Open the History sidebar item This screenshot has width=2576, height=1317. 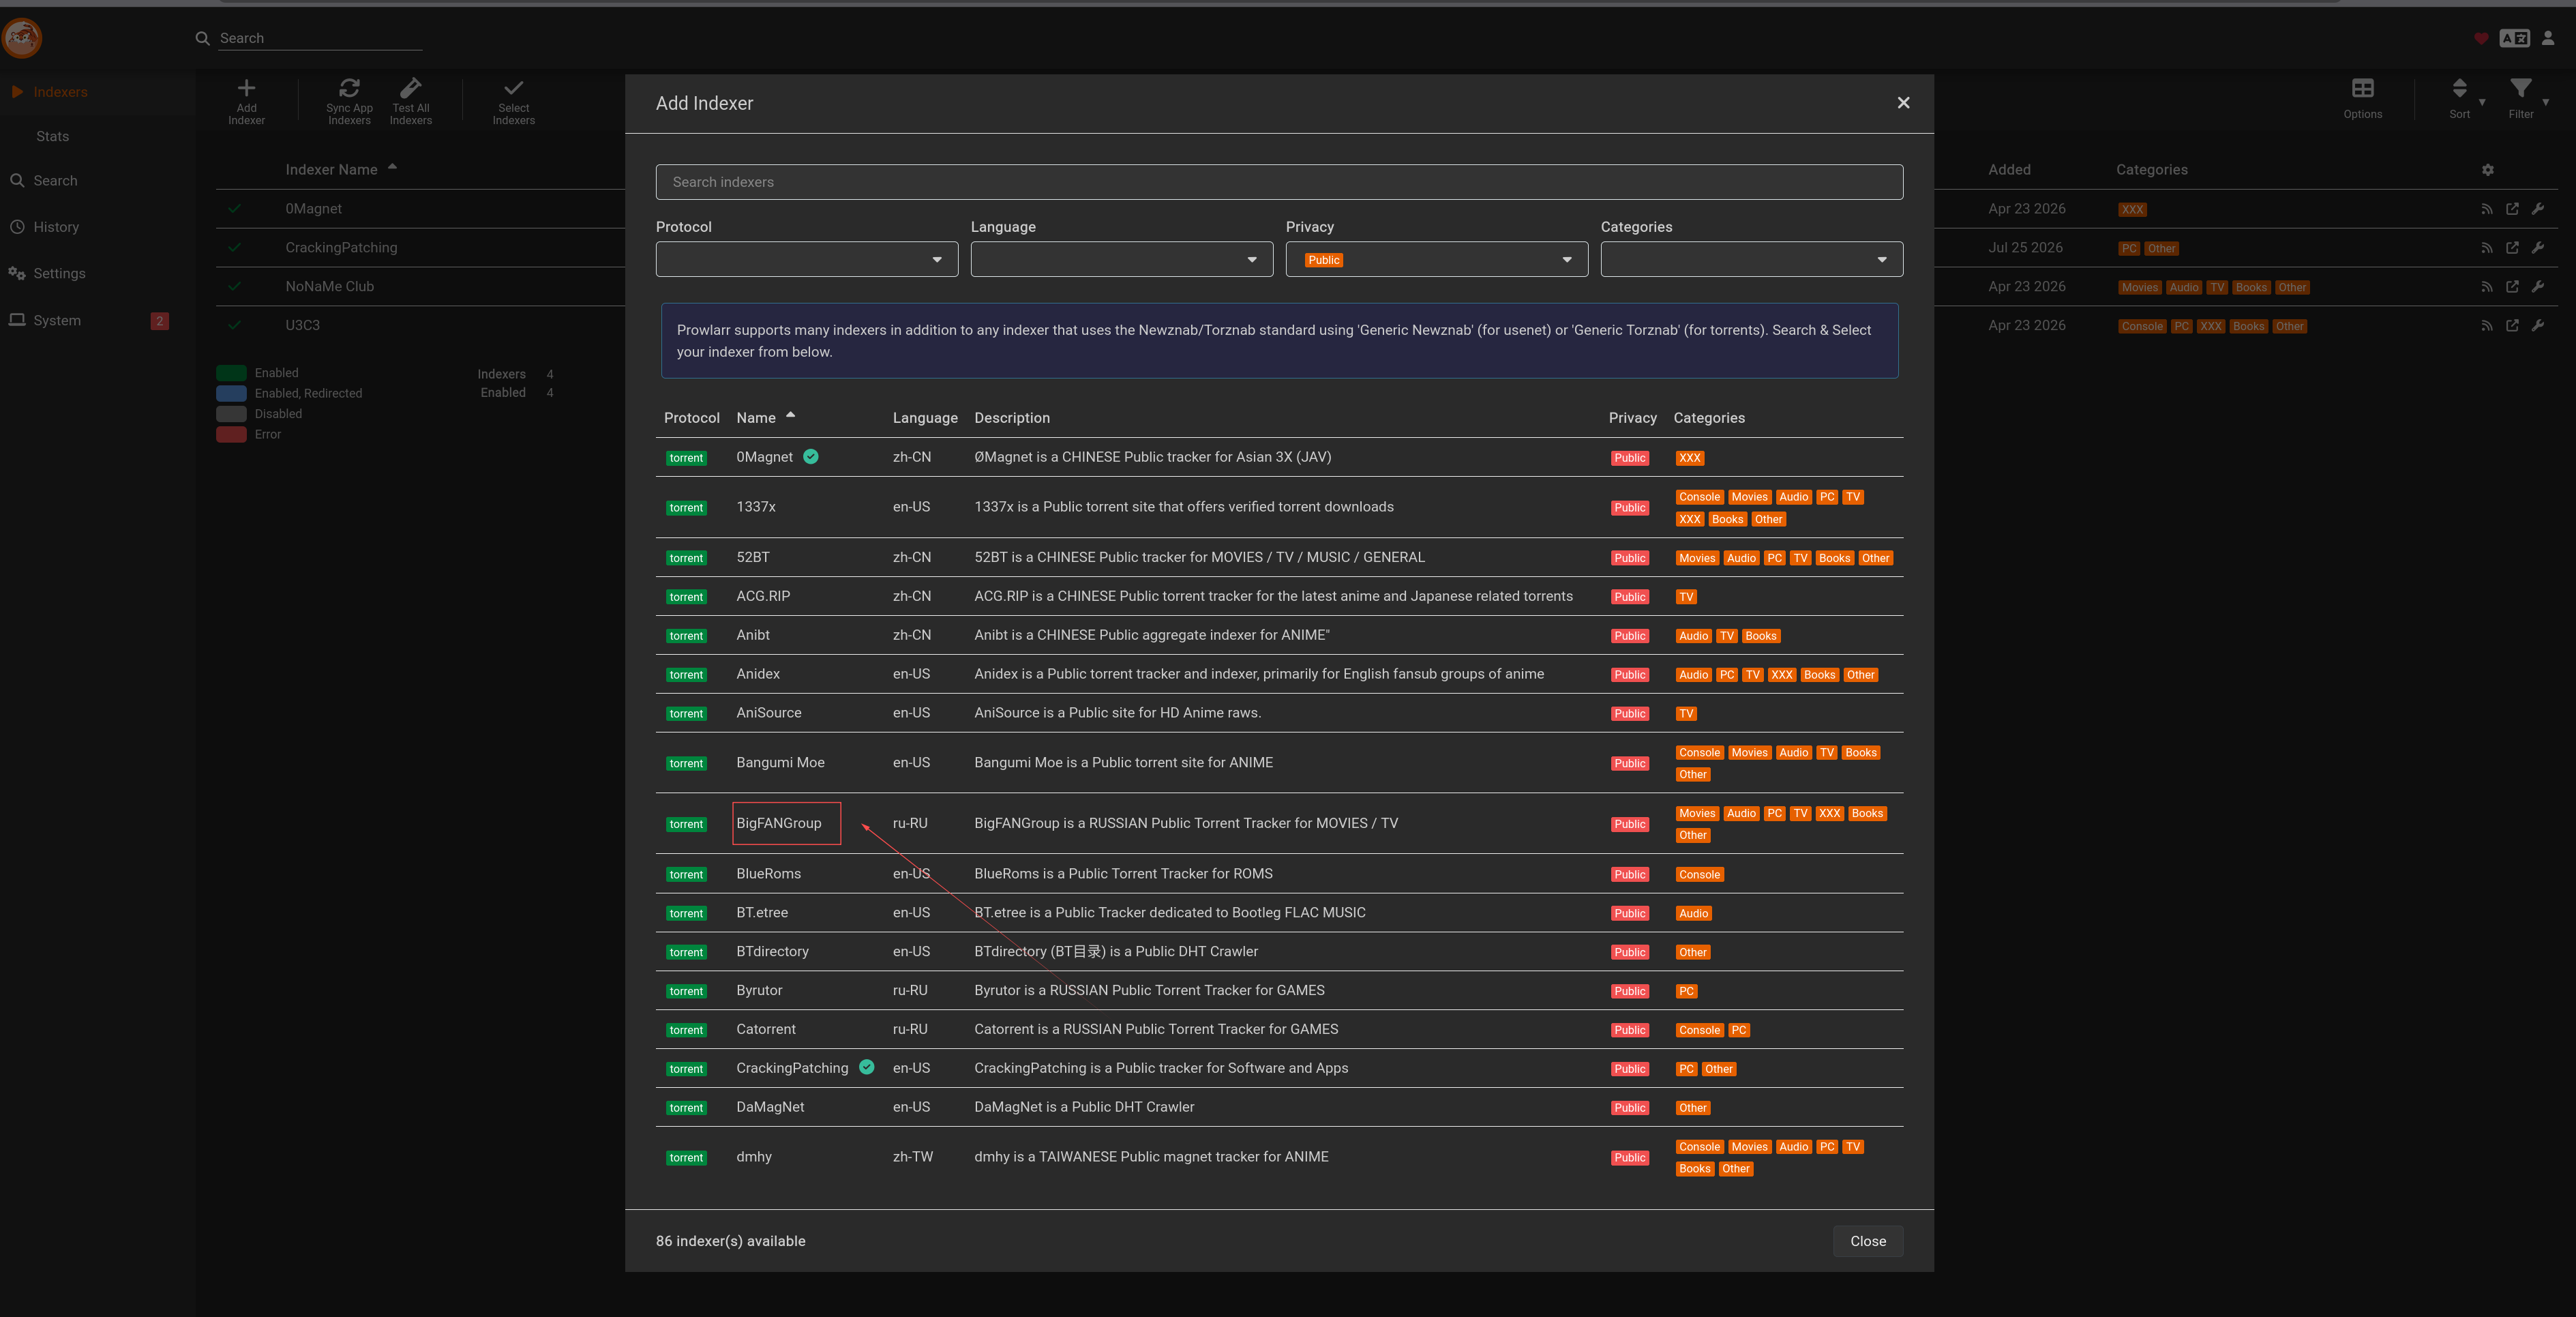56,227
